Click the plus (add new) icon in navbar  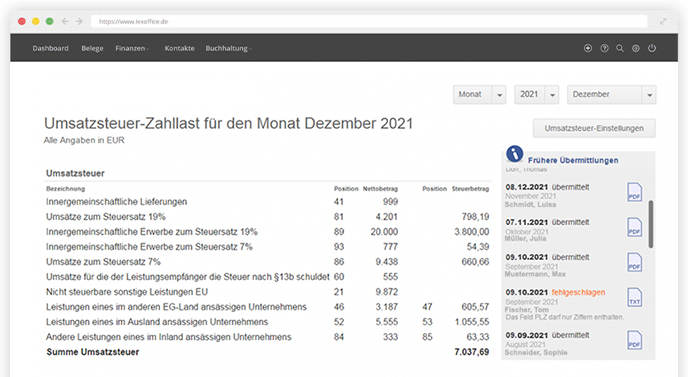588,48
